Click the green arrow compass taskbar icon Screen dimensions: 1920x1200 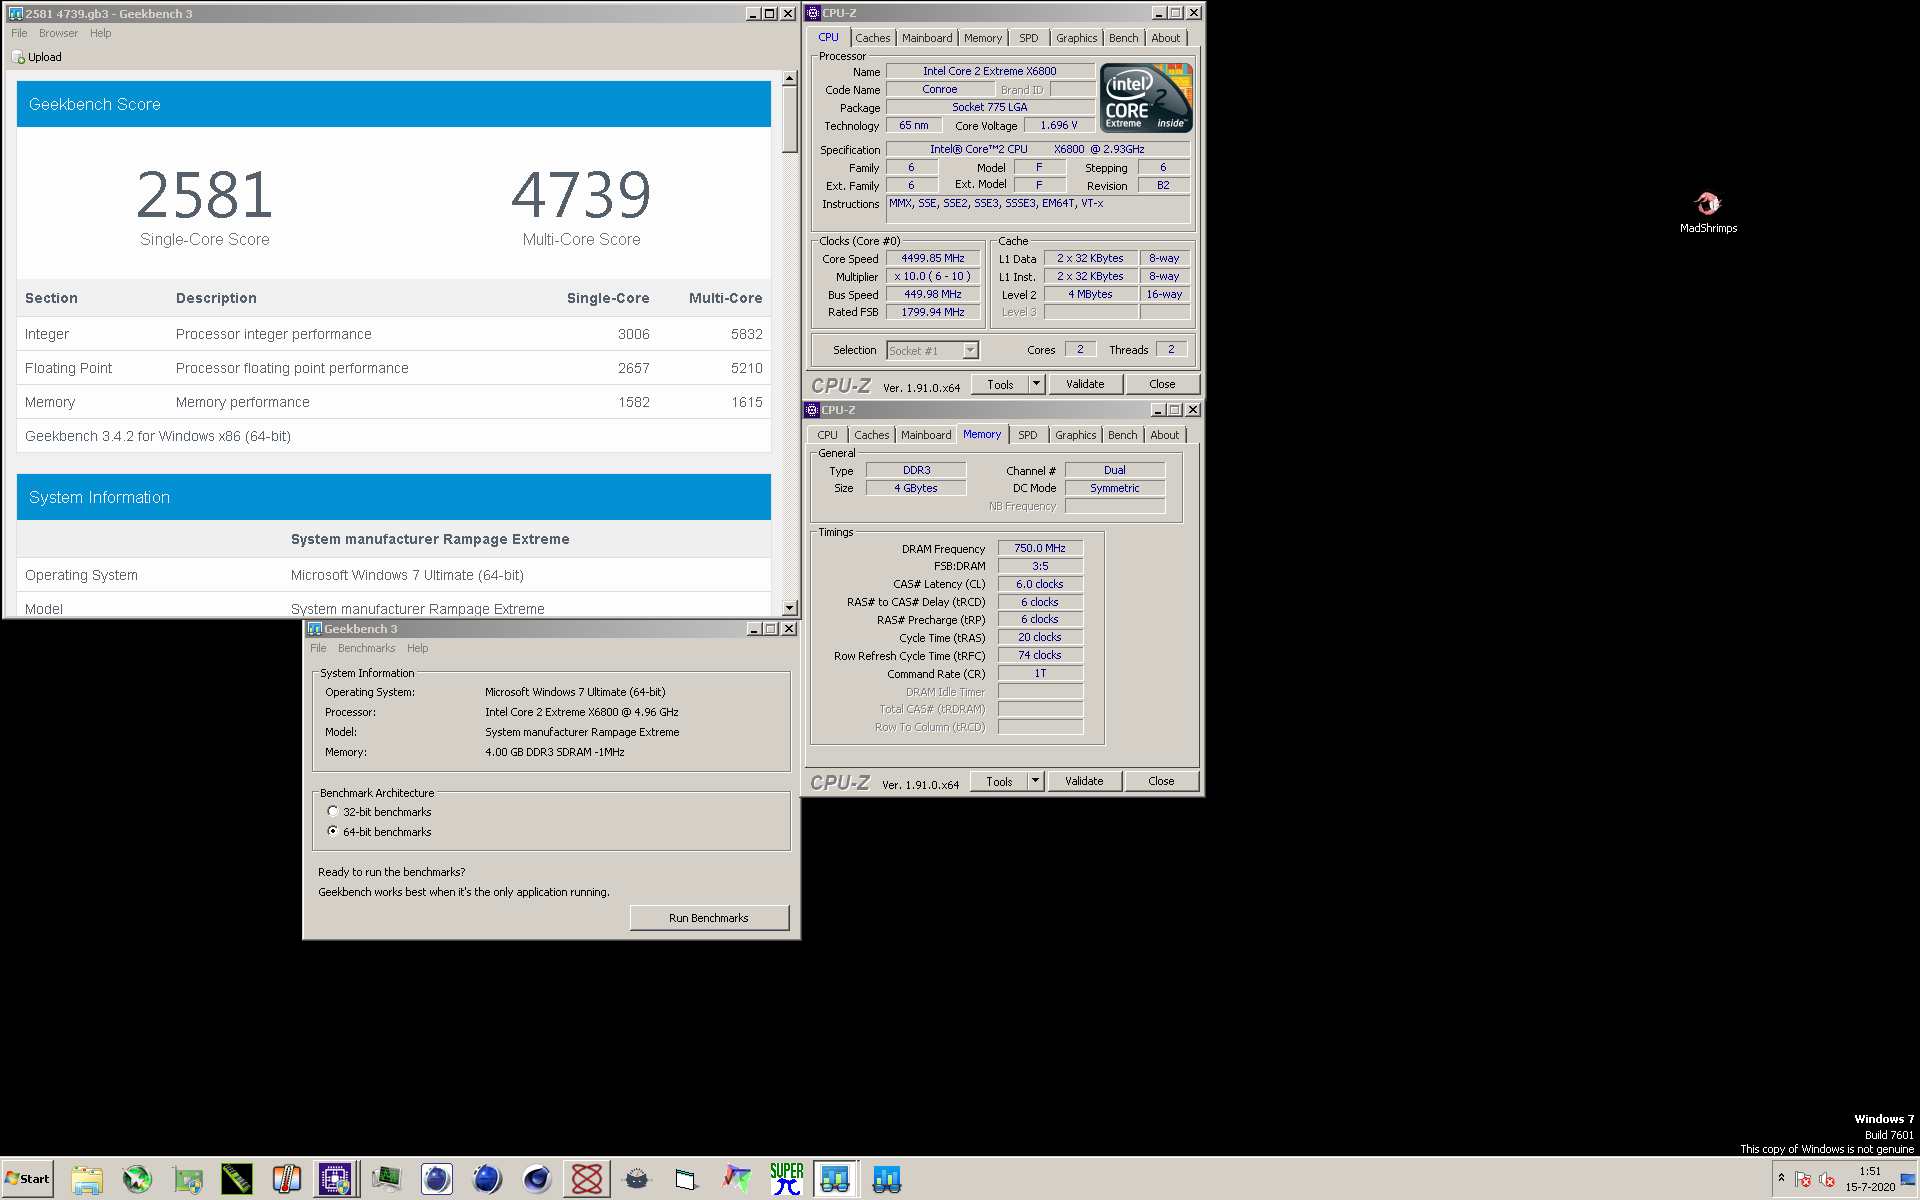pos(137,1180)
